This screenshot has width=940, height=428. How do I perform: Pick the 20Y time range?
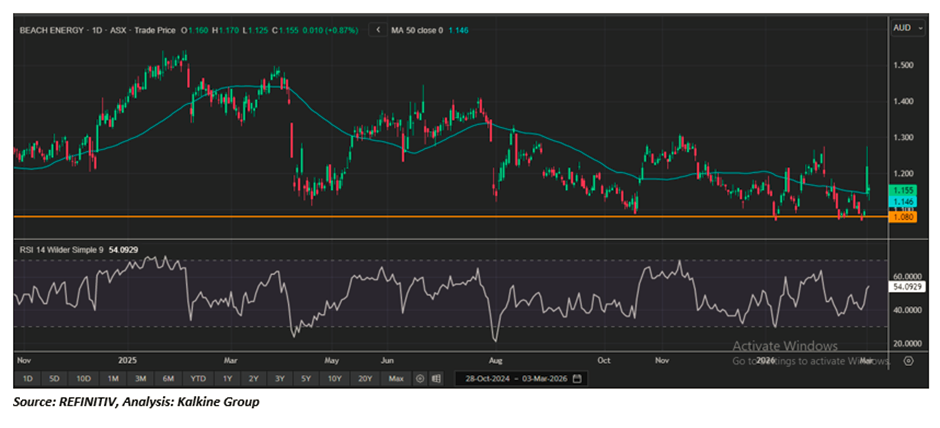366,379
